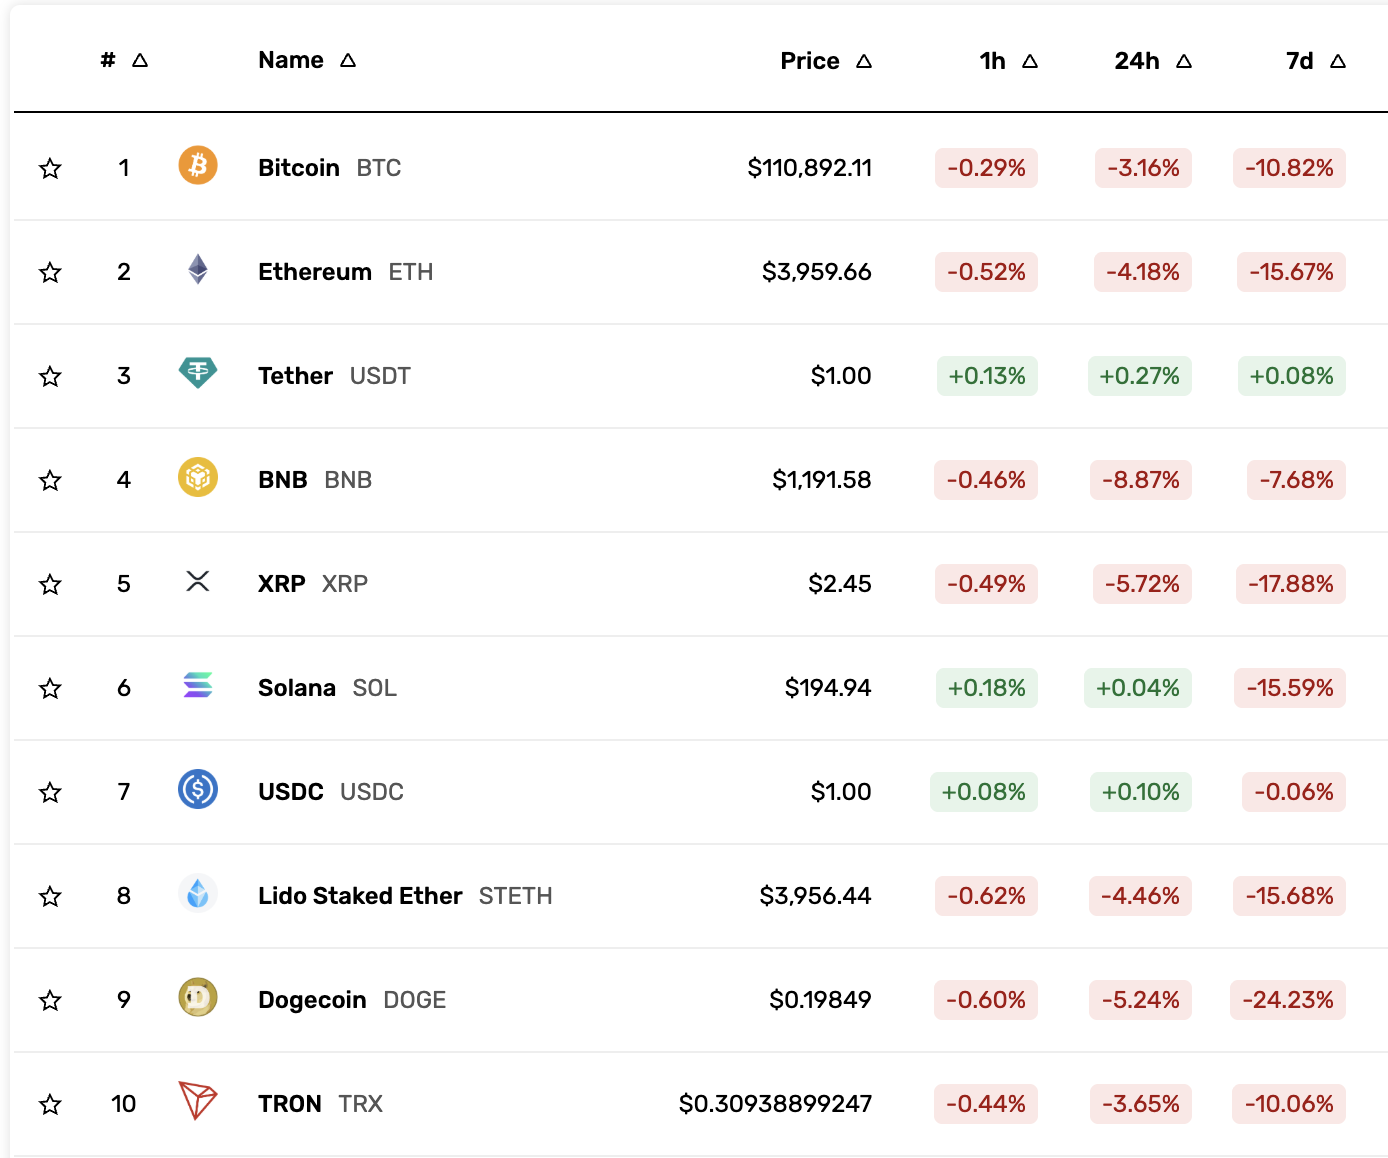This screenshot has height=1158, width=1388.
Task: Click the Ethereum diamond logo icon
Action: 197,271
